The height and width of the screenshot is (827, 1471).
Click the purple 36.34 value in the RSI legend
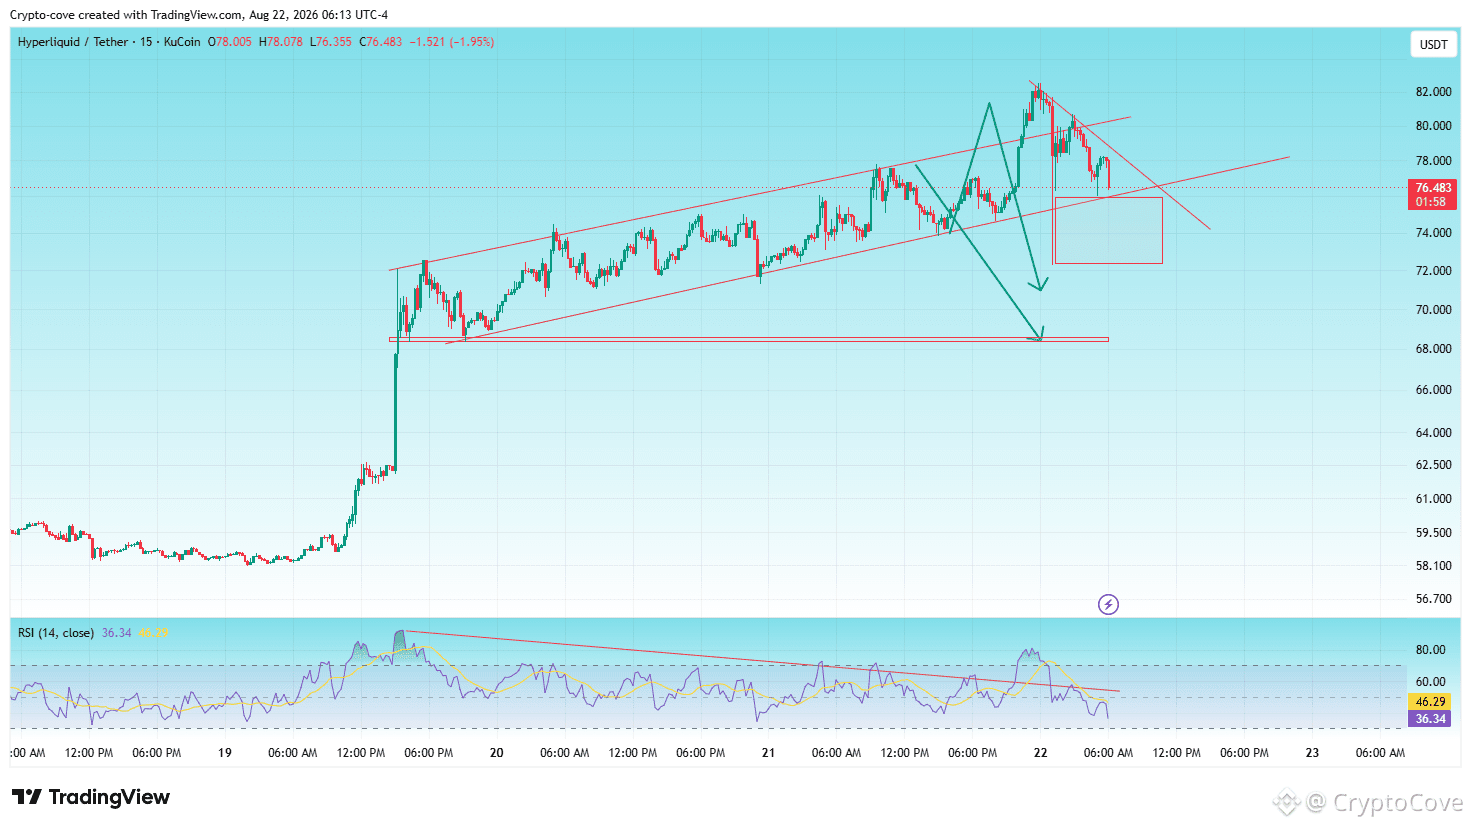116,633
